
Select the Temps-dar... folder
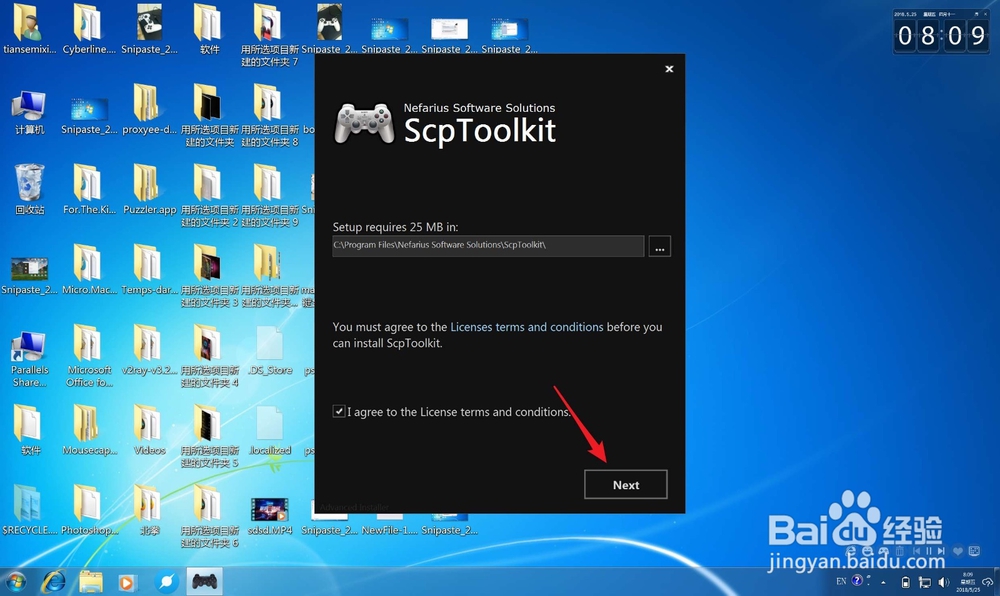click(149, 270)
